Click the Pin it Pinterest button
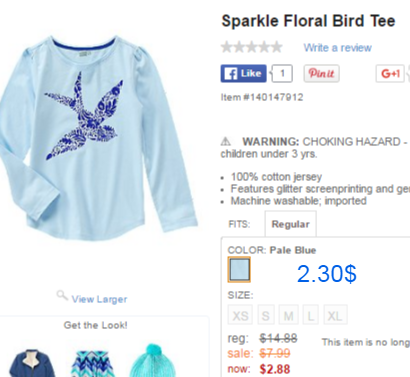The width and height of the screenshot is (410, 377). pos(321,73)
